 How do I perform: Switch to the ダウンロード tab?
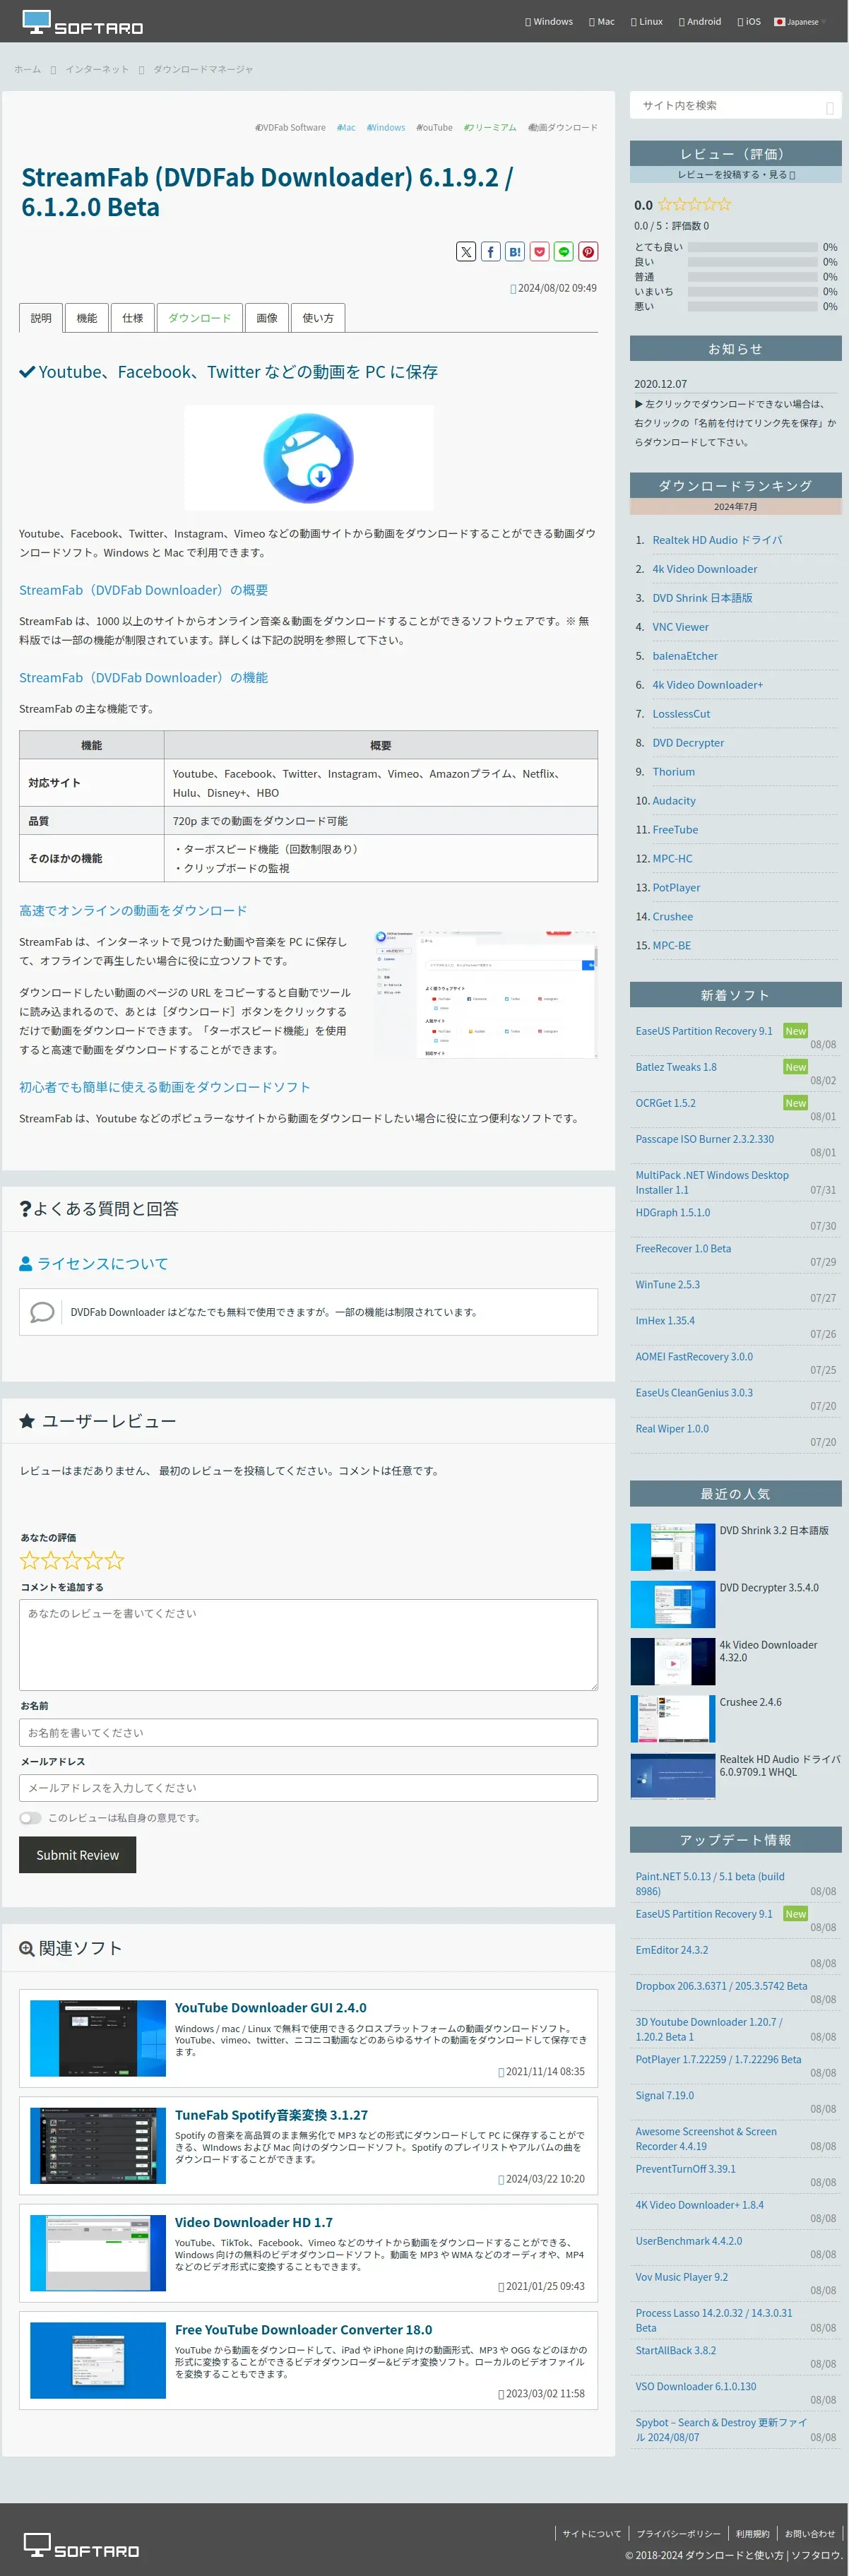click(199, 318)
